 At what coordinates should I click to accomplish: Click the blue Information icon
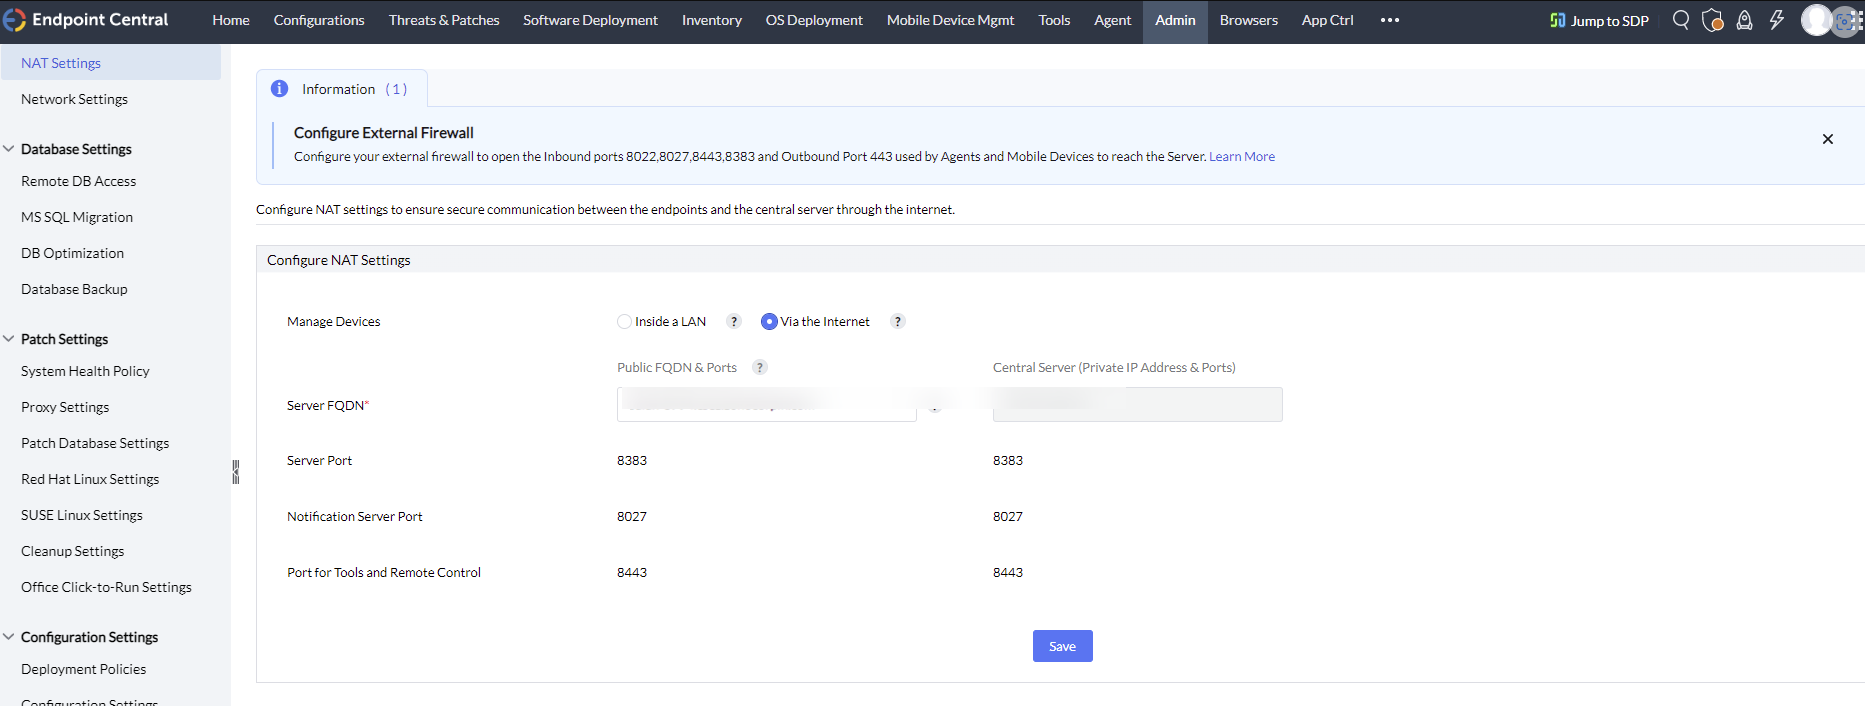coord(280,89)
